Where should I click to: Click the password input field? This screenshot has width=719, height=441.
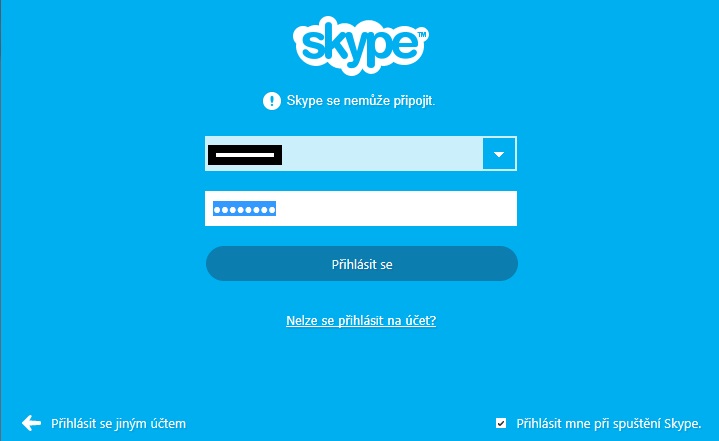361,209
